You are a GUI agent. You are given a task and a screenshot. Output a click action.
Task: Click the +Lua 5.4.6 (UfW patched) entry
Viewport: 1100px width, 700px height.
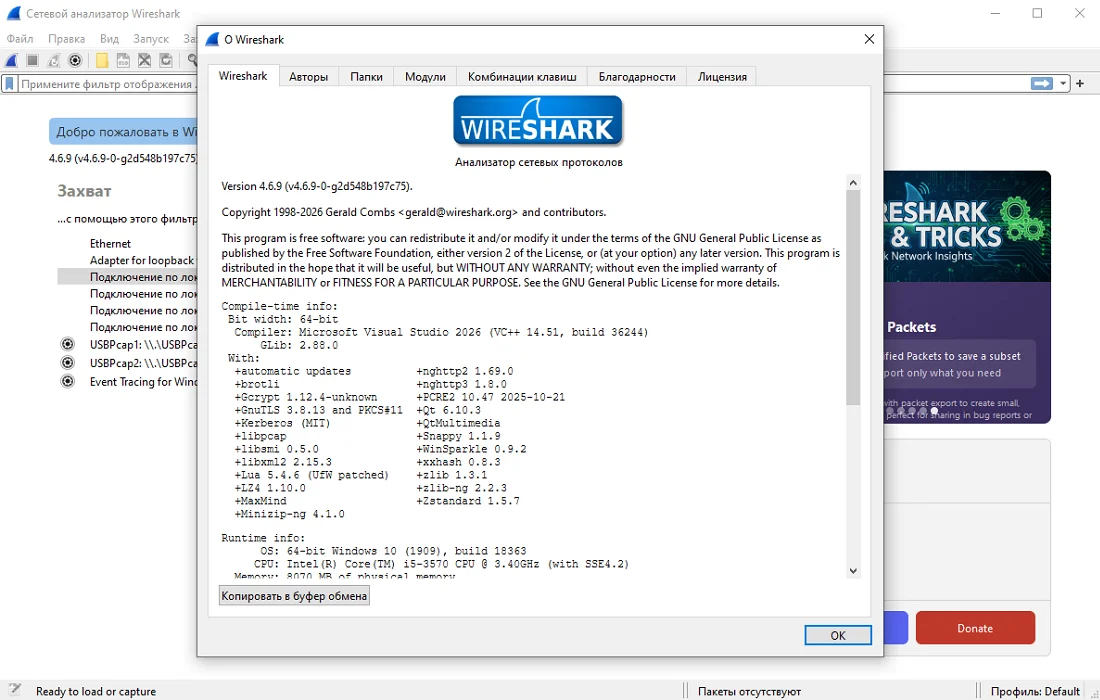[x=311, y=475]
